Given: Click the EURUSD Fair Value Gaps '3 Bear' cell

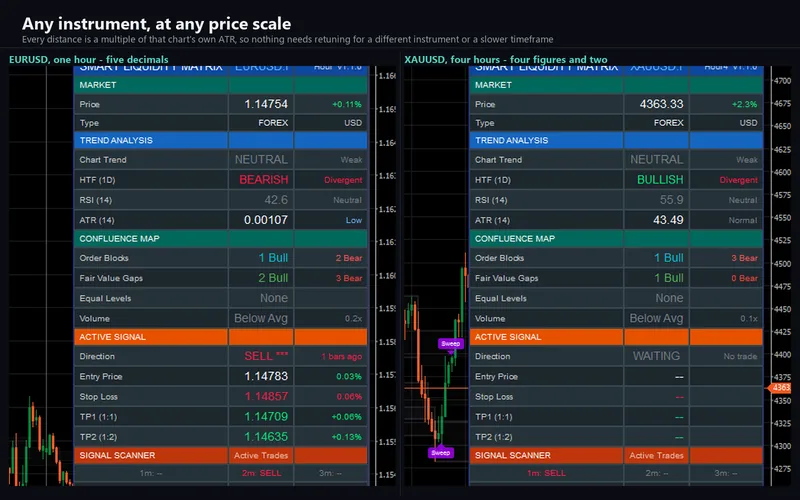Looking at the screenshot, I should 349,279.
